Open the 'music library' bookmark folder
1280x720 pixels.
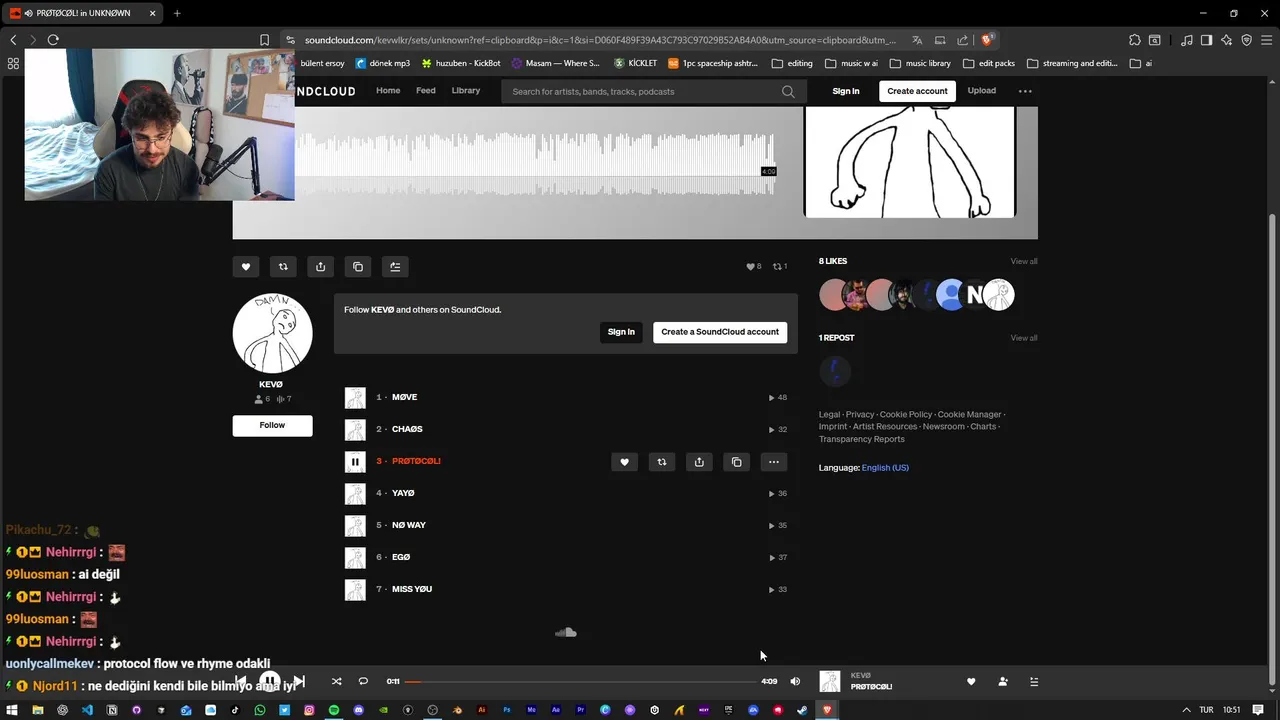click(920, 63)
